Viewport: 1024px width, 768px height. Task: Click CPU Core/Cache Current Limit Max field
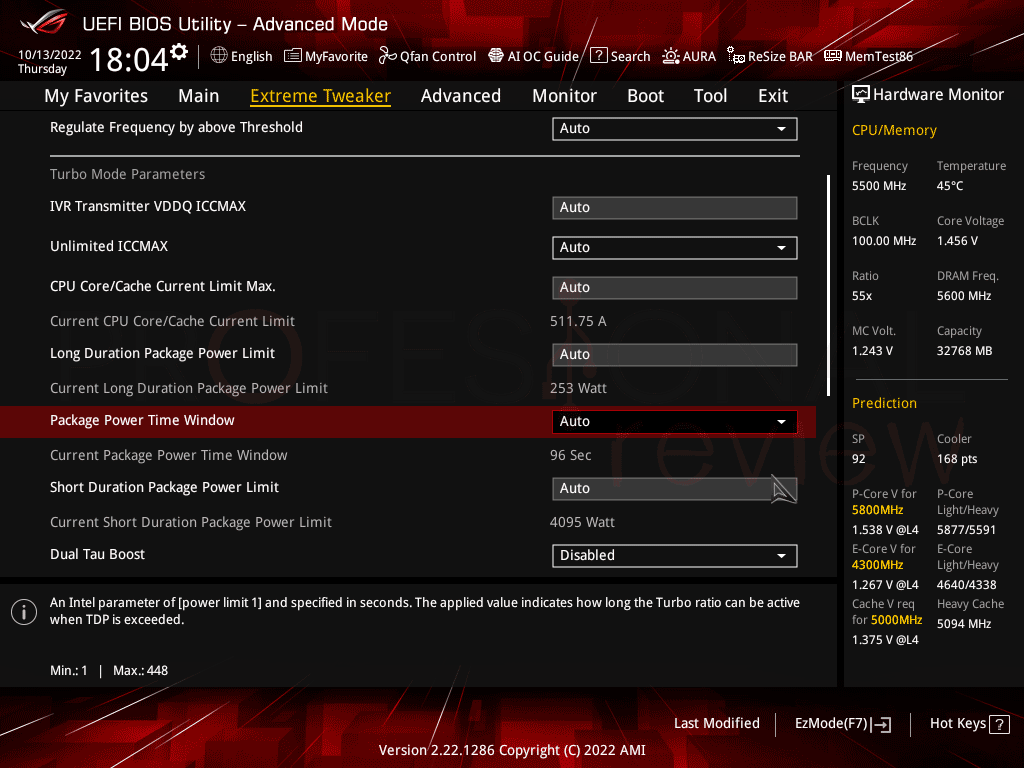point(675,288)
